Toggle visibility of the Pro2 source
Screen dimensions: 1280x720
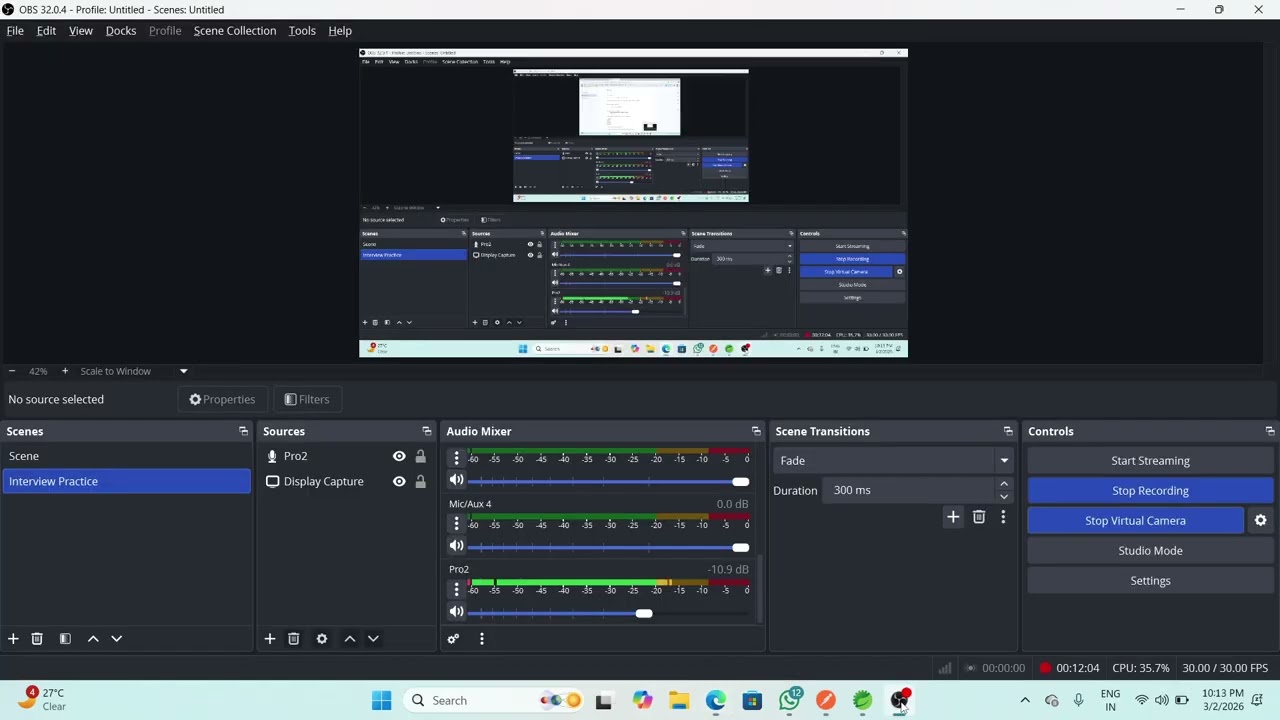399,456
